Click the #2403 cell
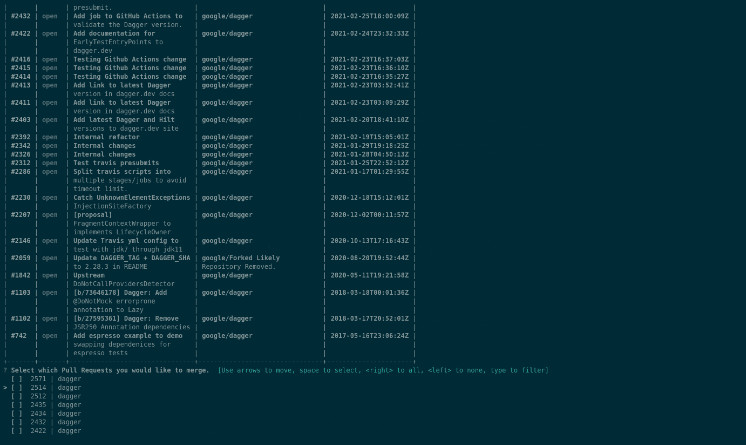Image resolution: width=746 pixels, height=445 pixels. (20, 120)
